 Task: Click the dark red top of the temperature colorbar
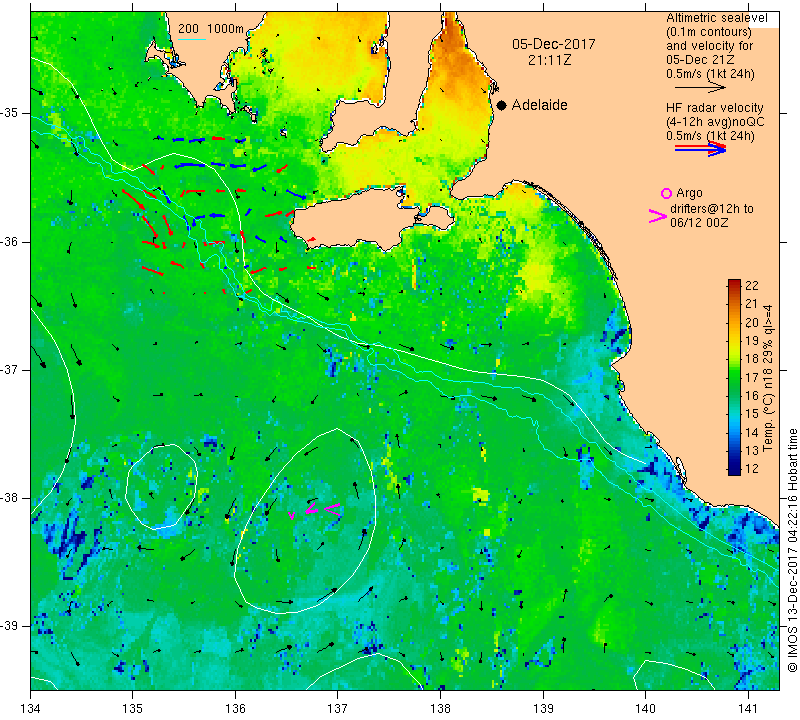click(x=734, y=283)
